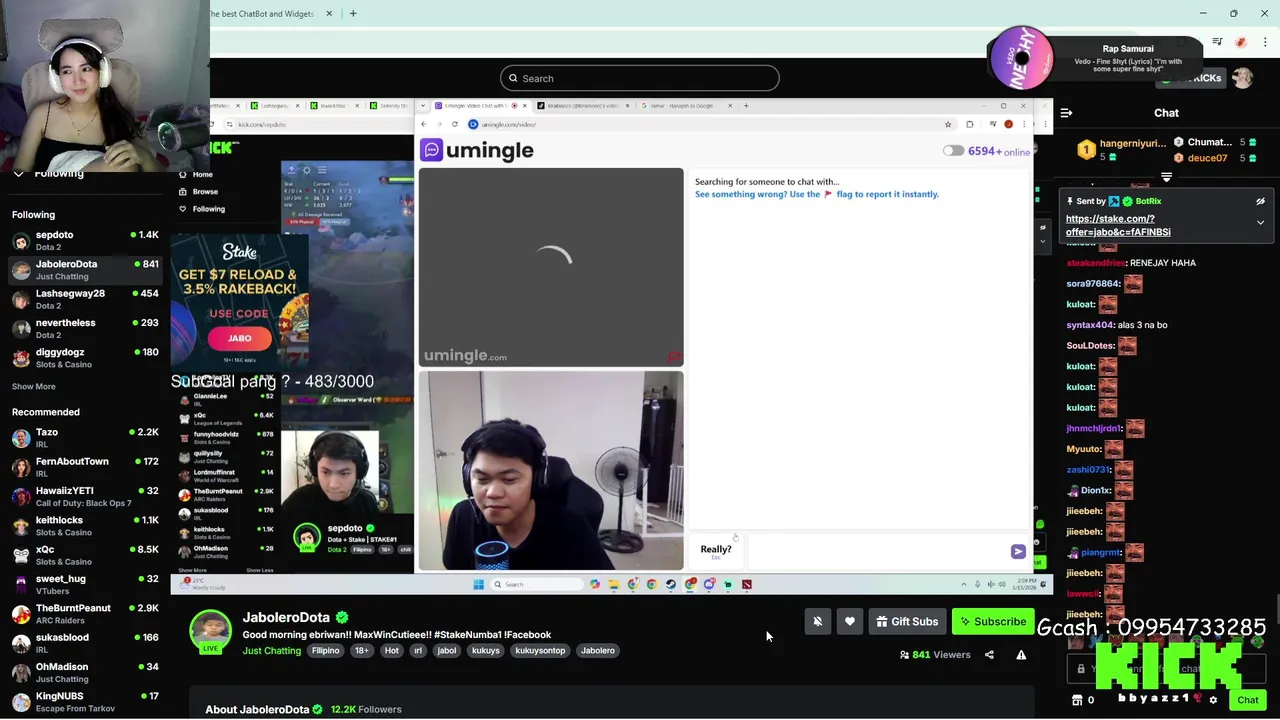
Task: Open FernAboutTown recommended channel
Action: [85, 467]
